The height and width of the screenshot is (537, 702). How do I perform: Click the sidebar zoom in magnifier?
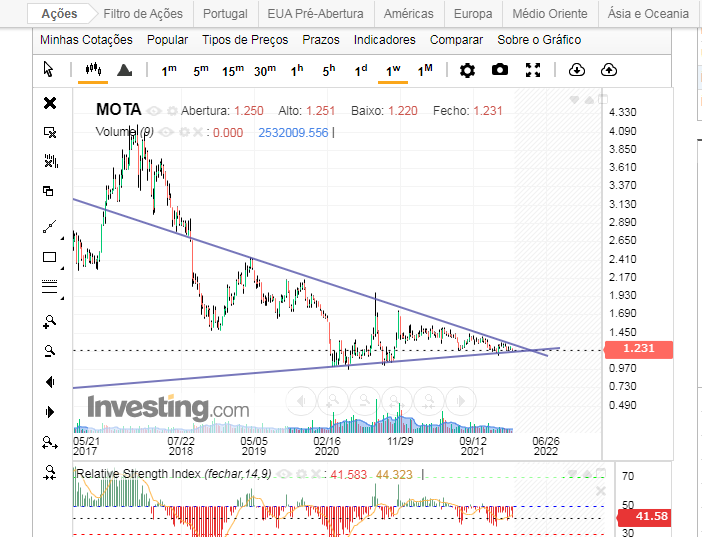pos(49,322)
